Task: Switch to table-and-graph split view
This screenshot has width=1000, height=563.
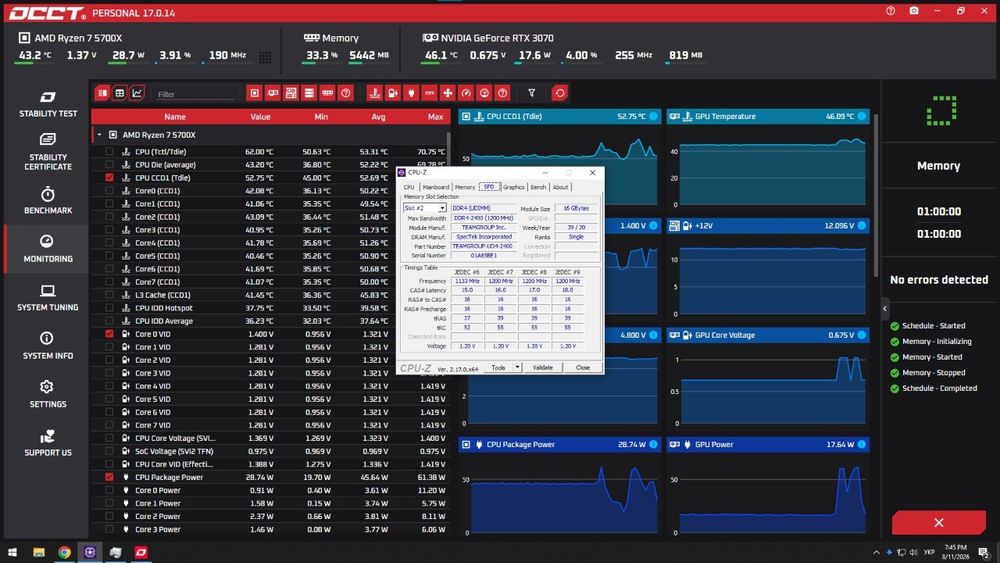Action: [x=102, y=93]
